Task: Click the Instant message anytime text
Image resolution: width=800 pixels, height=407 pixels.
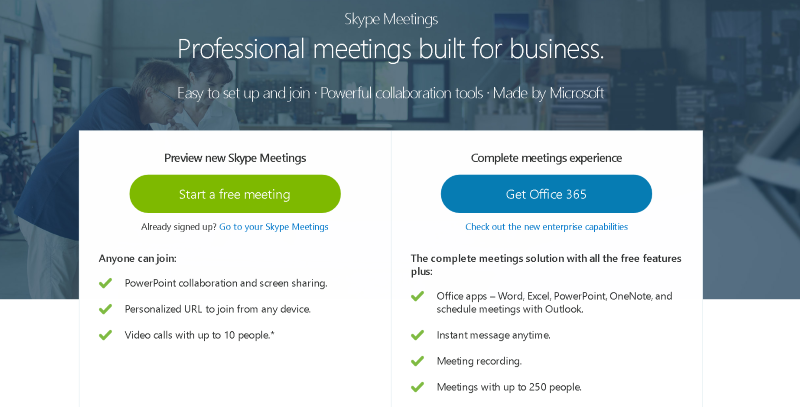Action: point(493,335)
